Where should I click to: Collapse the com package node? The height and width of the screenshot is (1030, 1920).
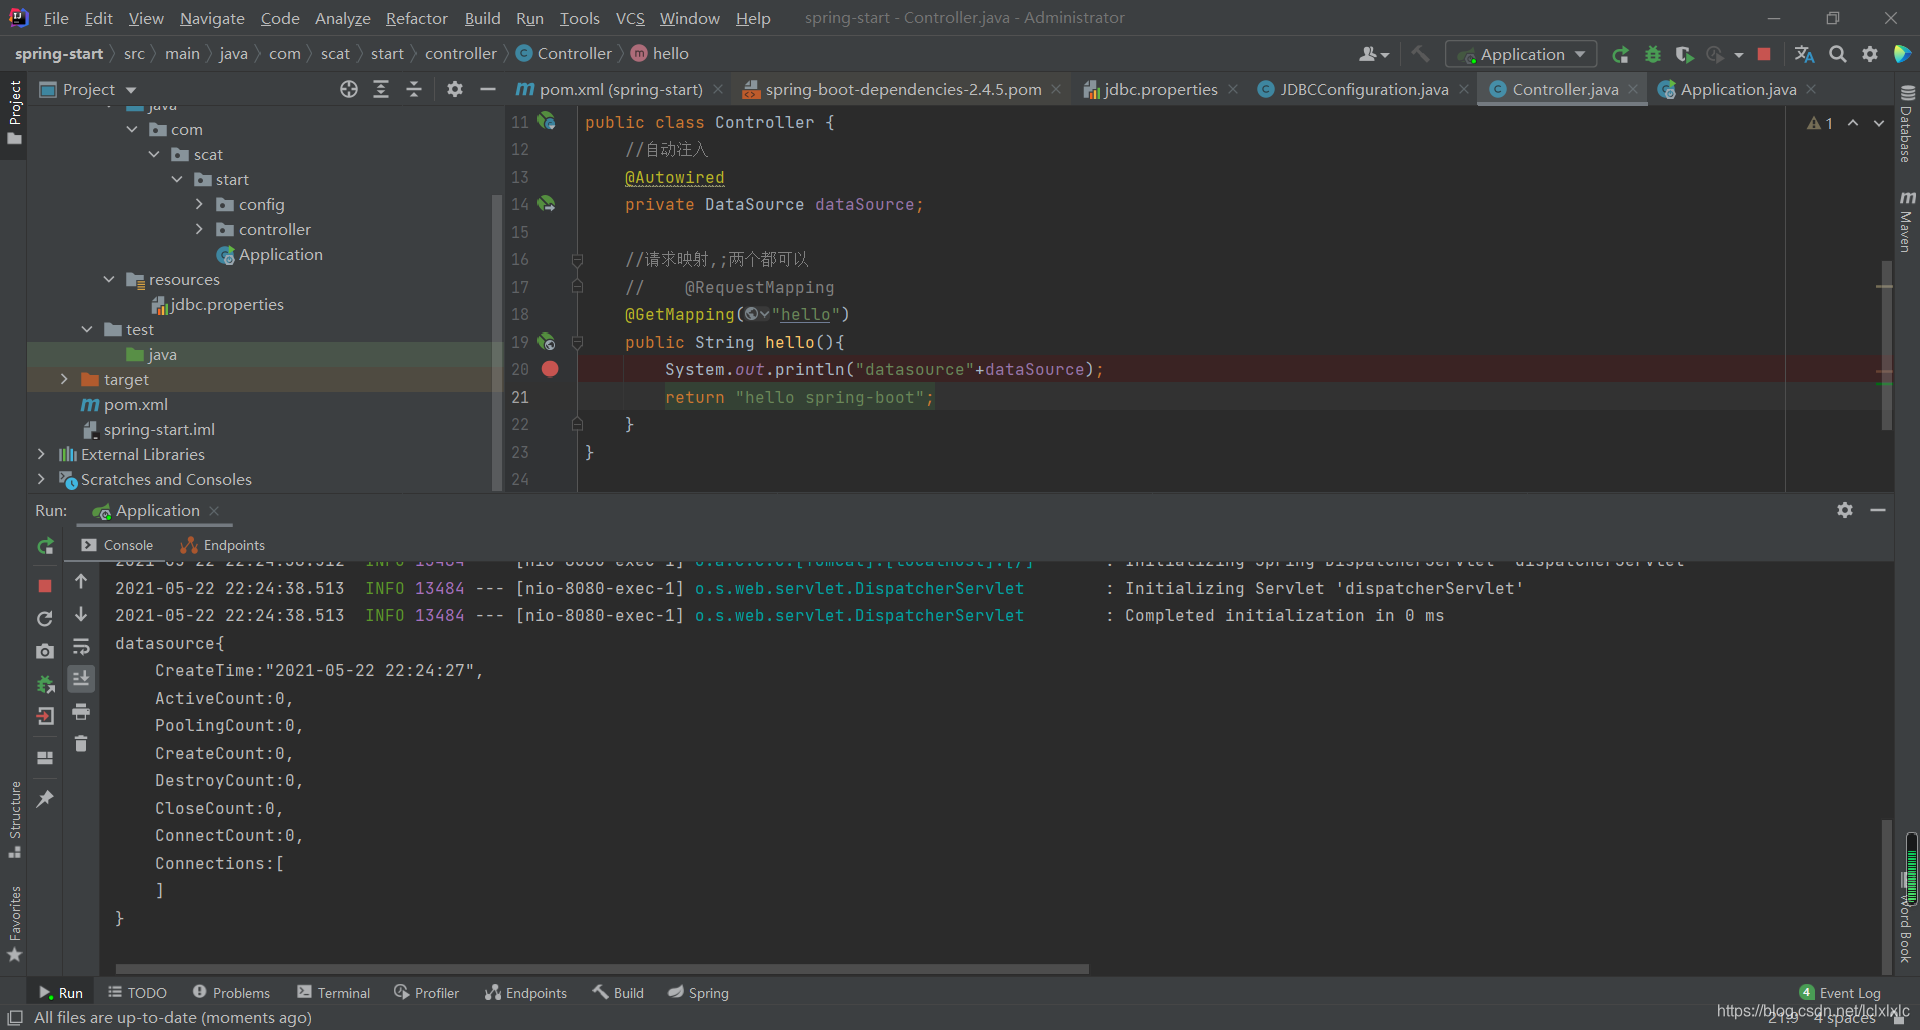tap(132, 129)
